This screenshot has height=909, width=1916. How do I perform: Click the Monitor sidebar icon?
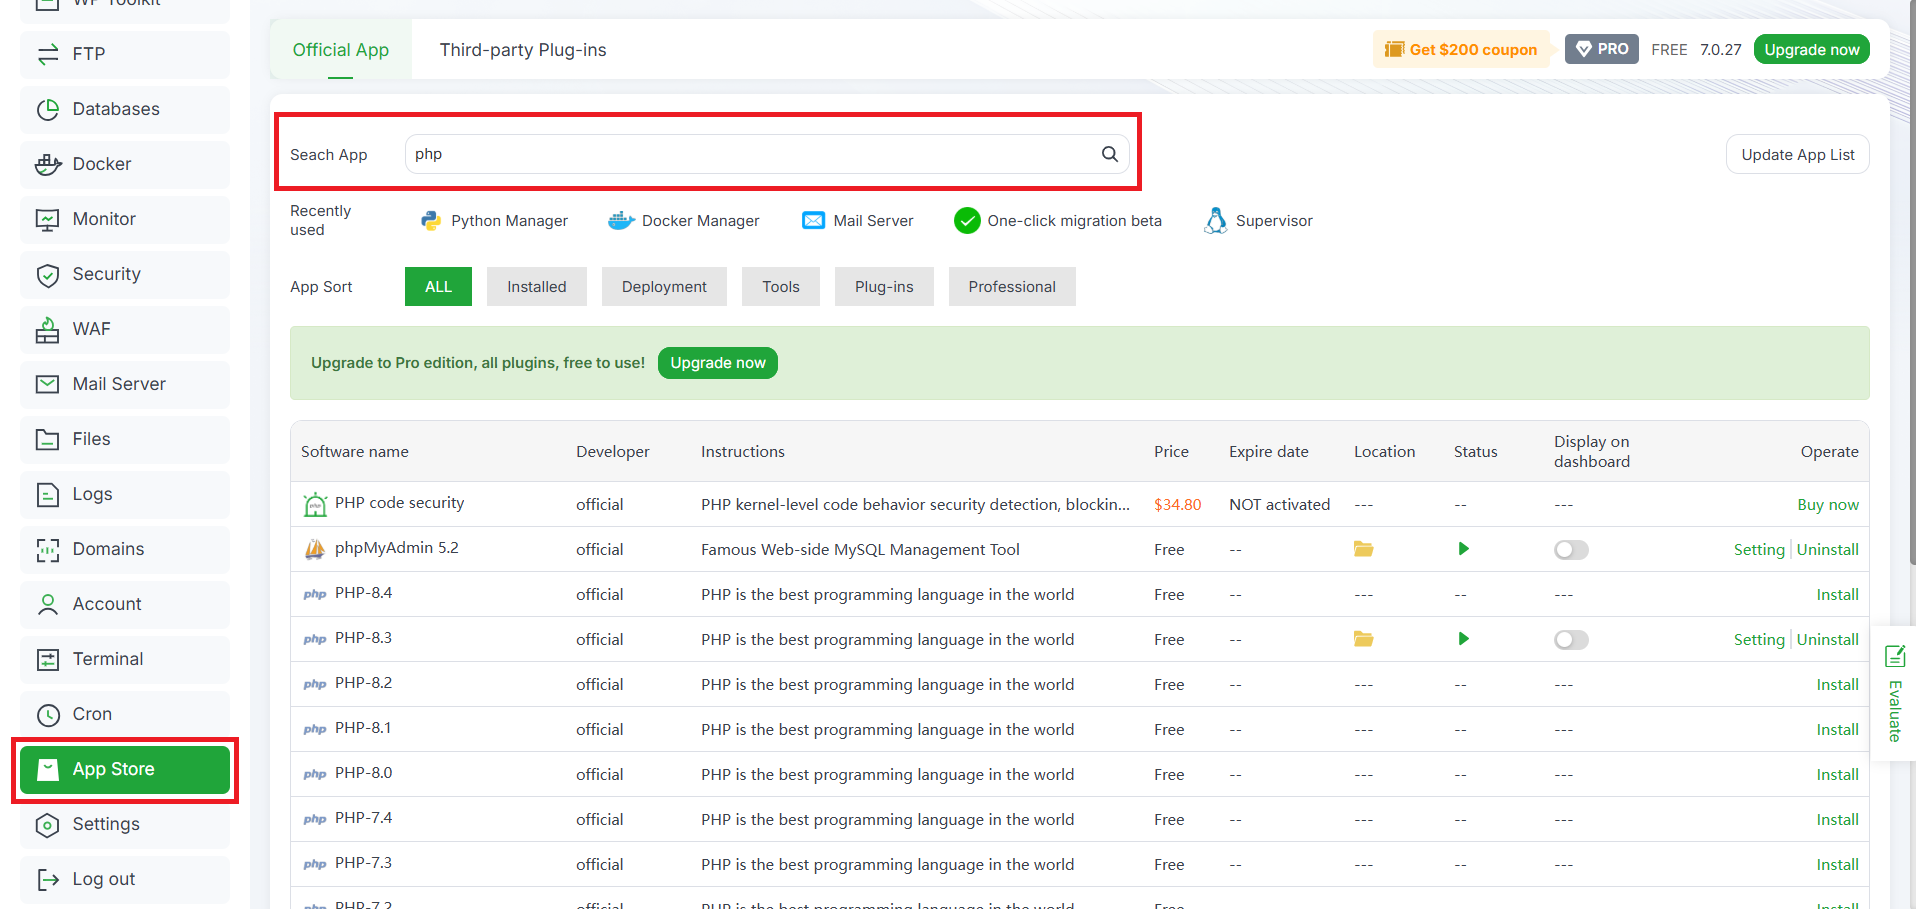point(48,219)
